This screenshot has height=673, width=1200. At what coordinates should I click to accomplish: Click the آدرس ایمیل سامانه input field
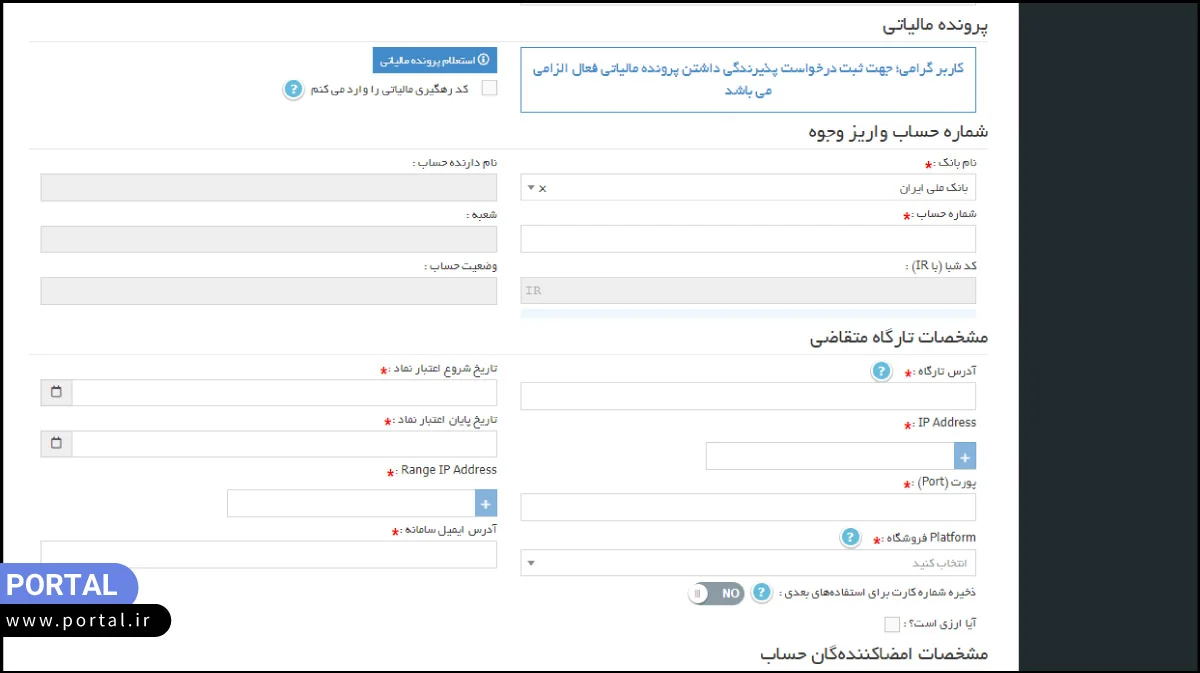click(x=268, y=555)
